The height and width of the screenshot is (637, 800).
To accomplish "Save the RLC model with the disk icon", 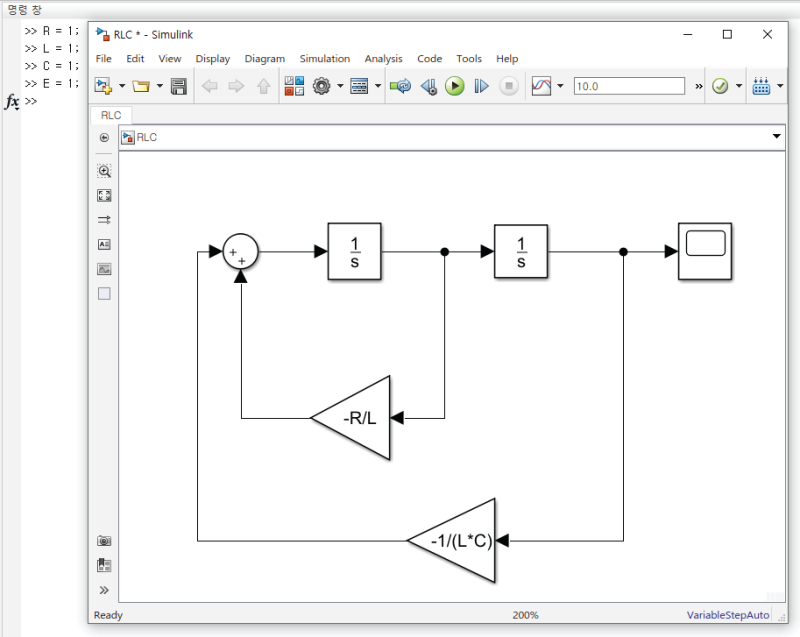I will pyautogui.click(x=179, y=85).
